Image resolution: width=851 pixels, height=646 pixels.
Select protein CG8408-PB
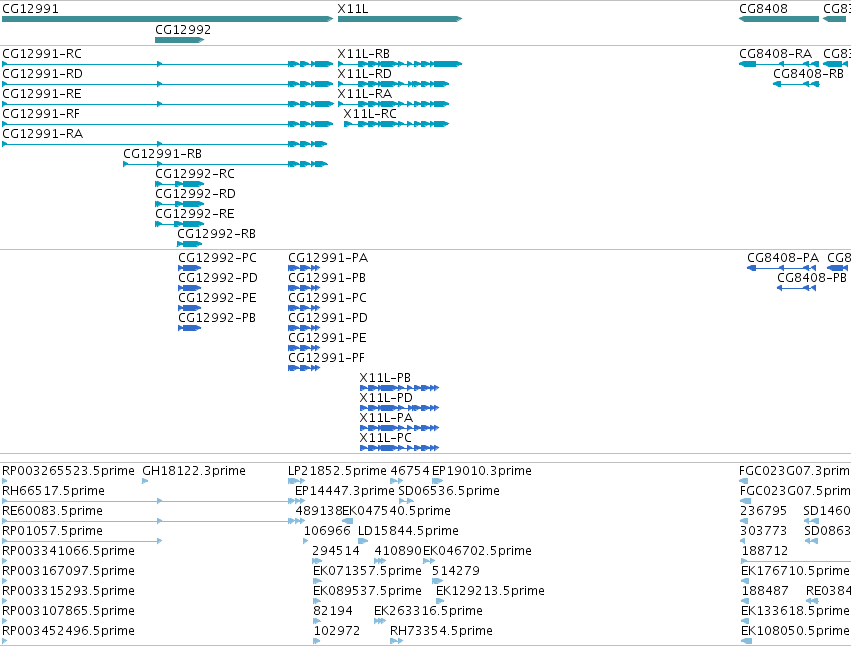812,278
